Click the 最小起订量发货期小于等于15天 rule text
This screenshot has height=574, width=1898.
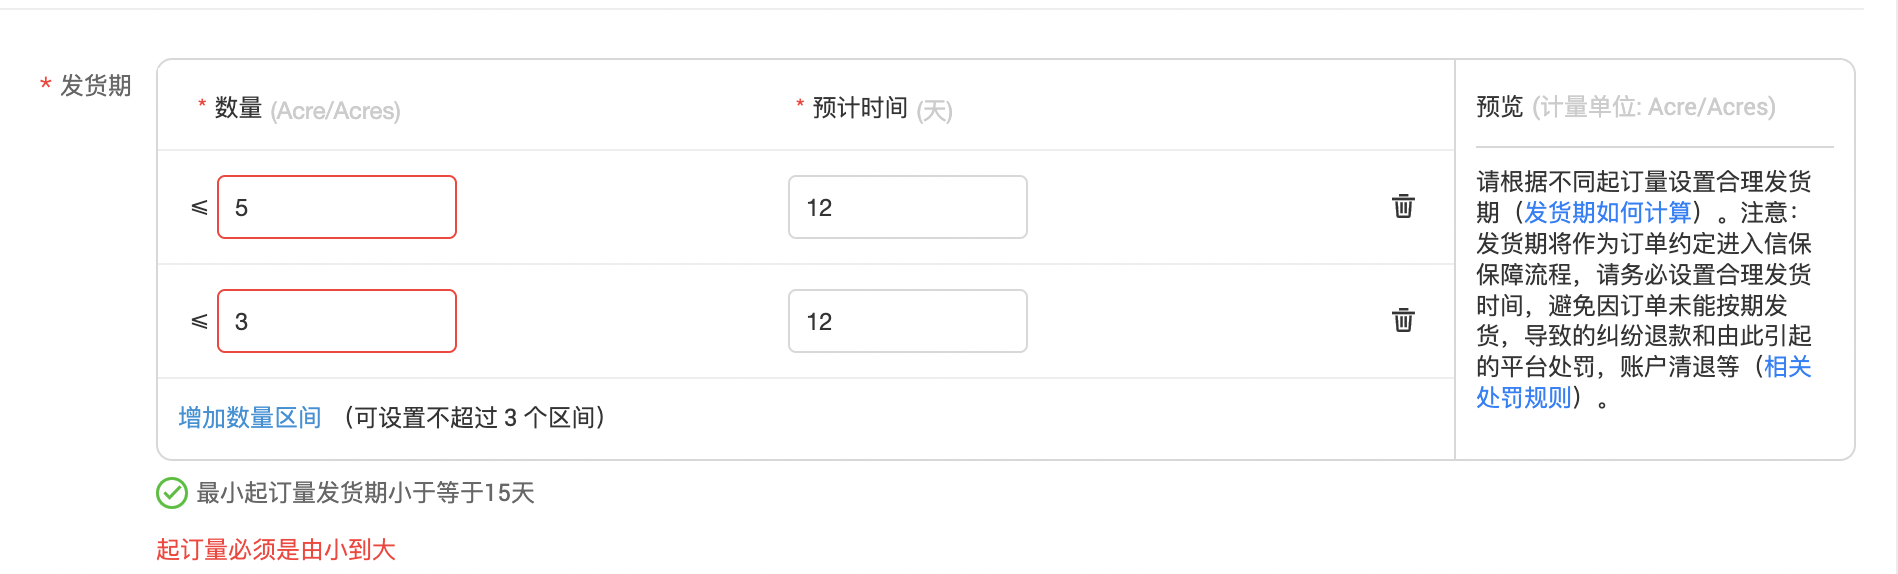tap(365, 493)
